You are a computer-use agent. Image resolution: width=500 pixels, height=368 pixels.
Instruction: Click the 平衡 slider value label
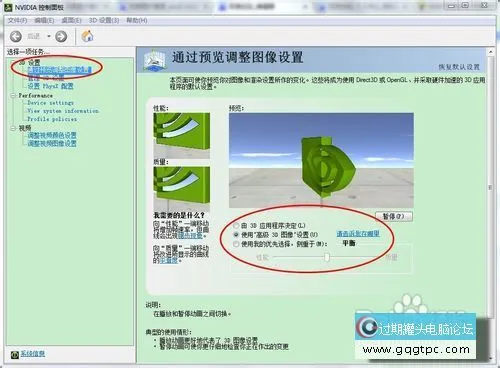click(x=349, y=243)
